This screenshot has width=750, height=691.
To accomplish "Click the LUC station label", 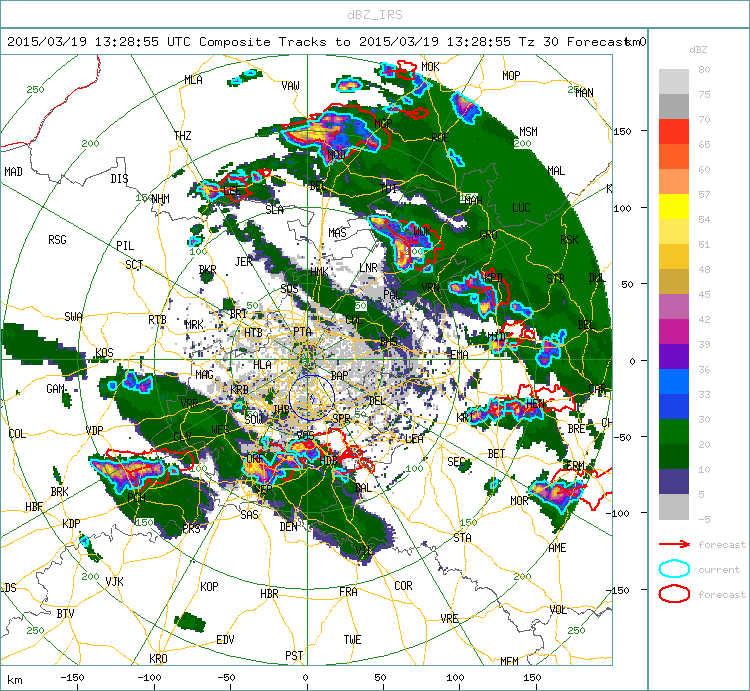I will tap(521, 208).
